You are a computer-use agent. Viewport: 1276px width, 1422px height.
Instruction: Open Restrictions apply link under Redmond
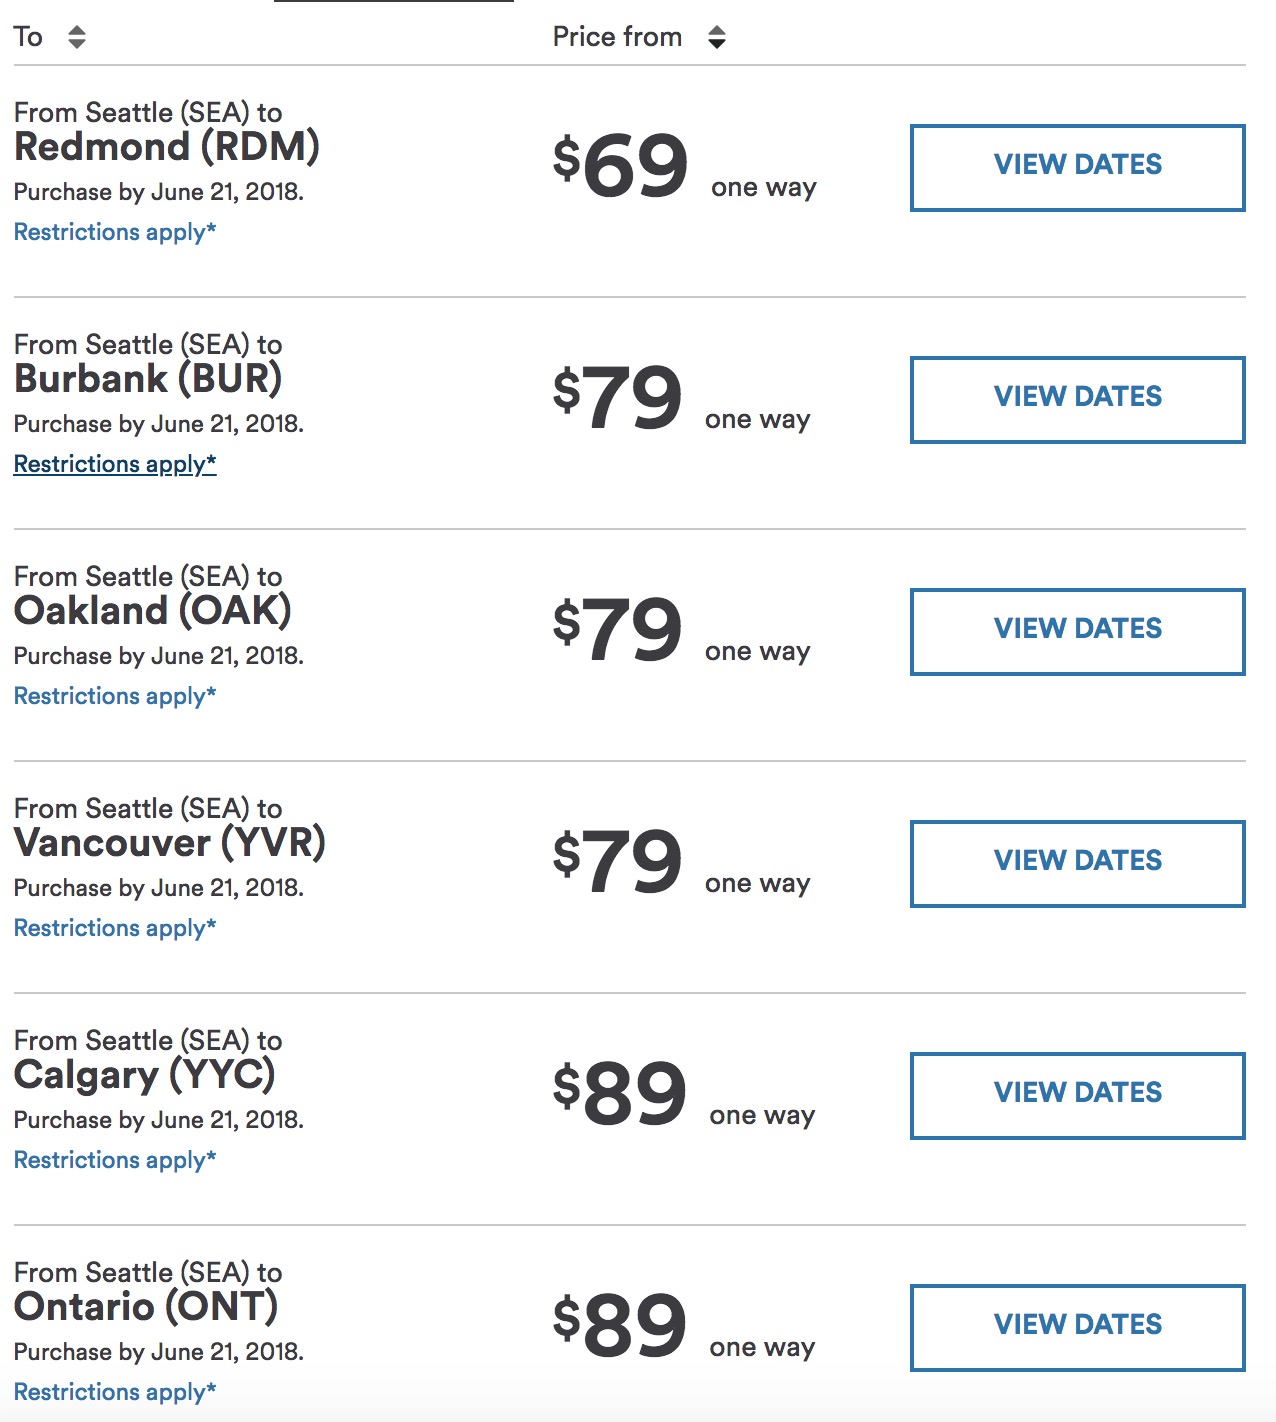pos(115,232)
